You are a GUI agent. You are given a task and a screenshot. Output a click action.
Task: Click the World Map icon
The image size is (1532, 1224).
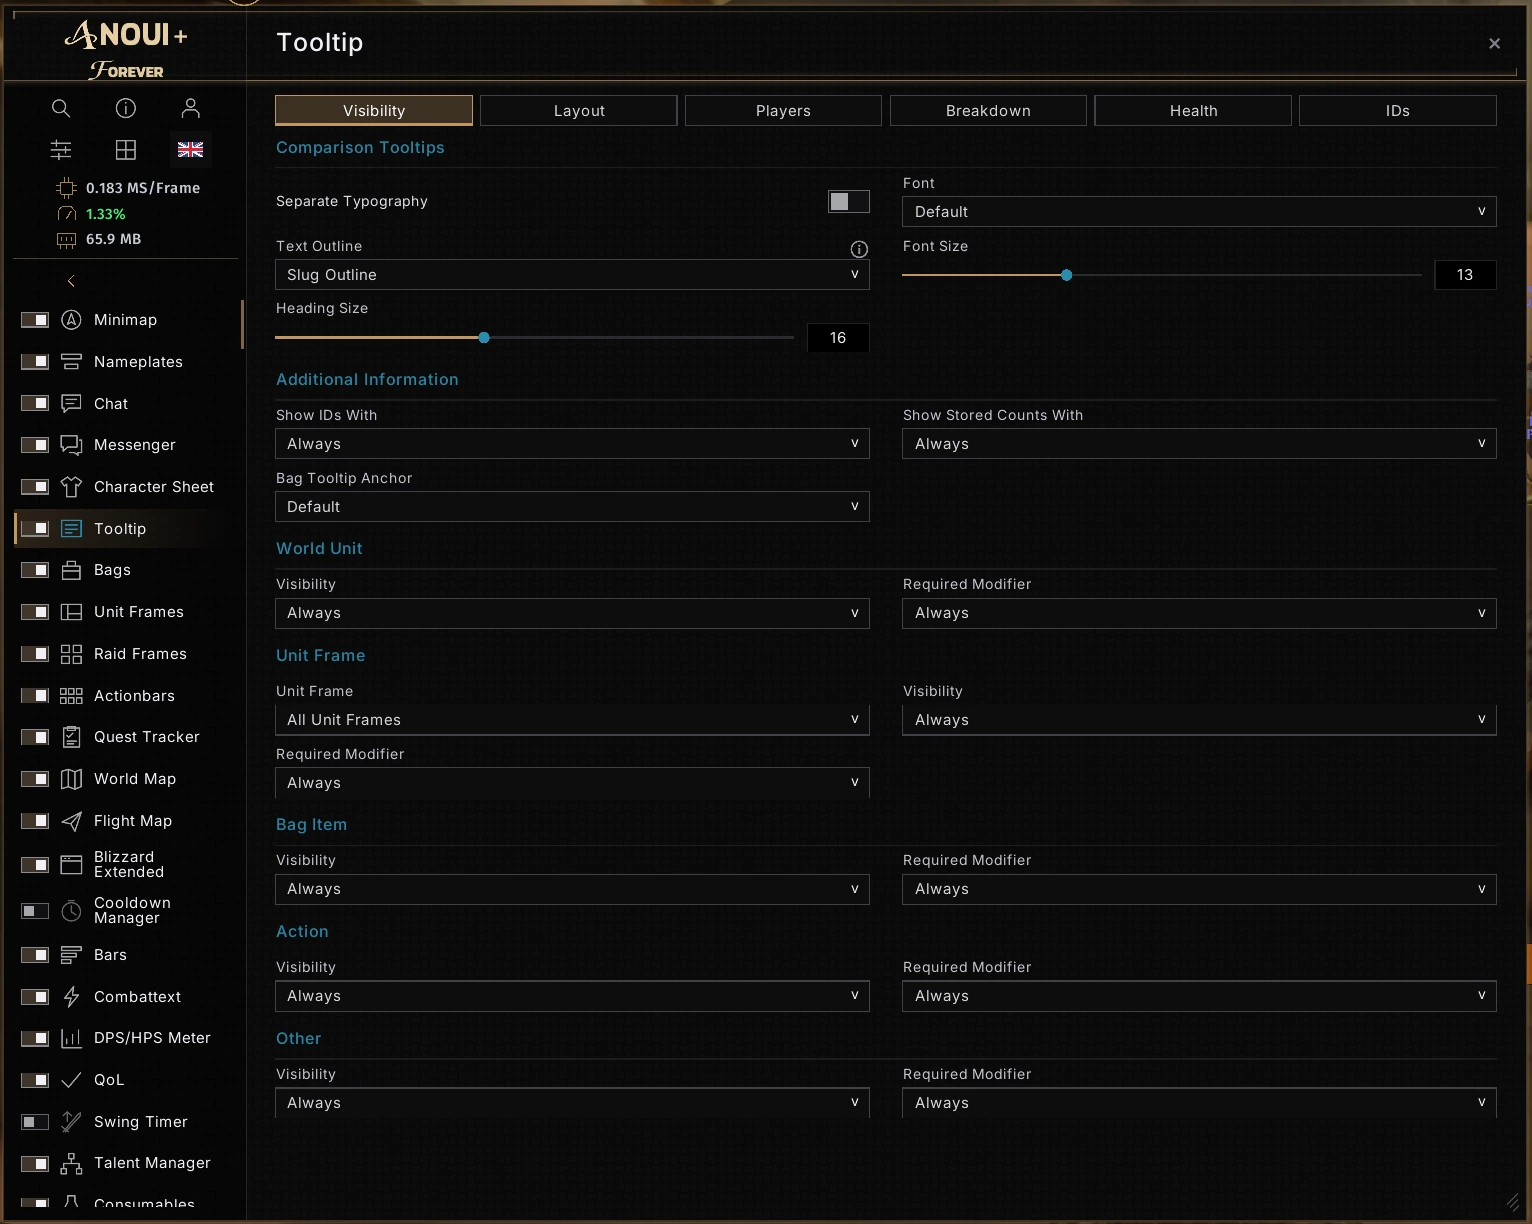click(x=71, y=779)
